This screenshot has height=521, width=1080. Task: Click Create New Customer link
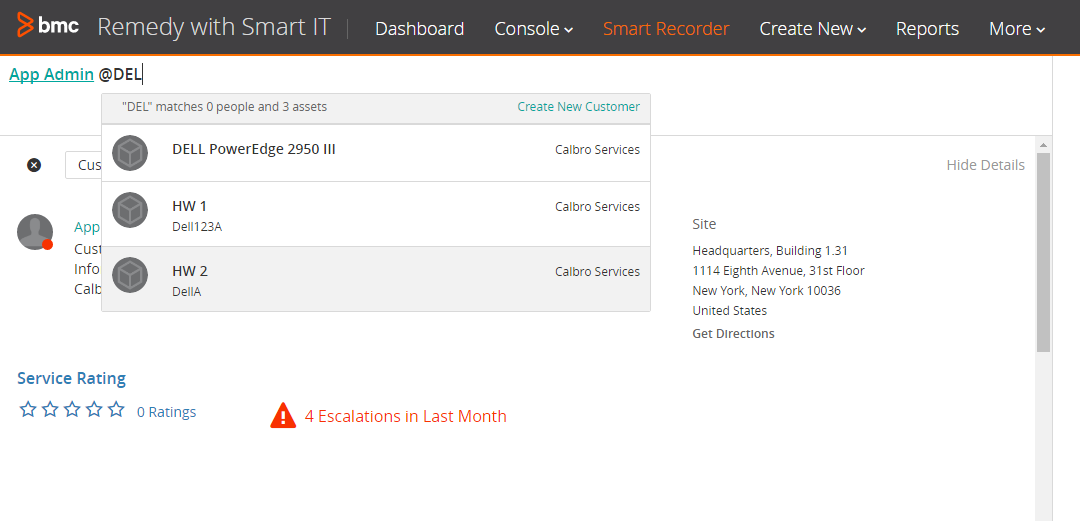click(x=579, y=107)
